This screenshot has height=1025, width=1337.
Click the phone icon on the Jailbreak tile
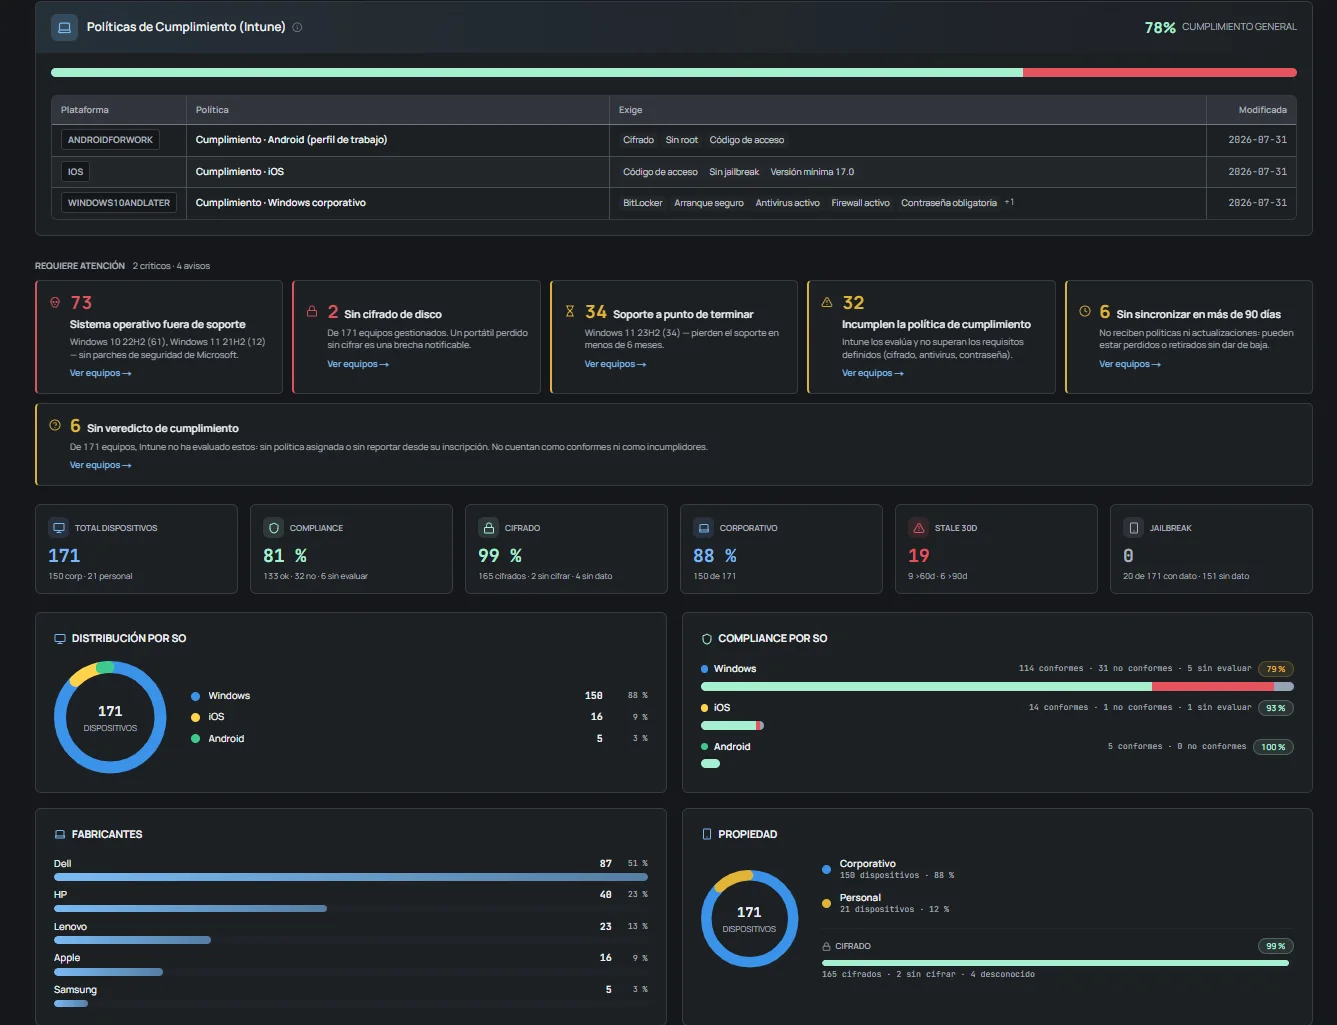[x=1134, y=528]
